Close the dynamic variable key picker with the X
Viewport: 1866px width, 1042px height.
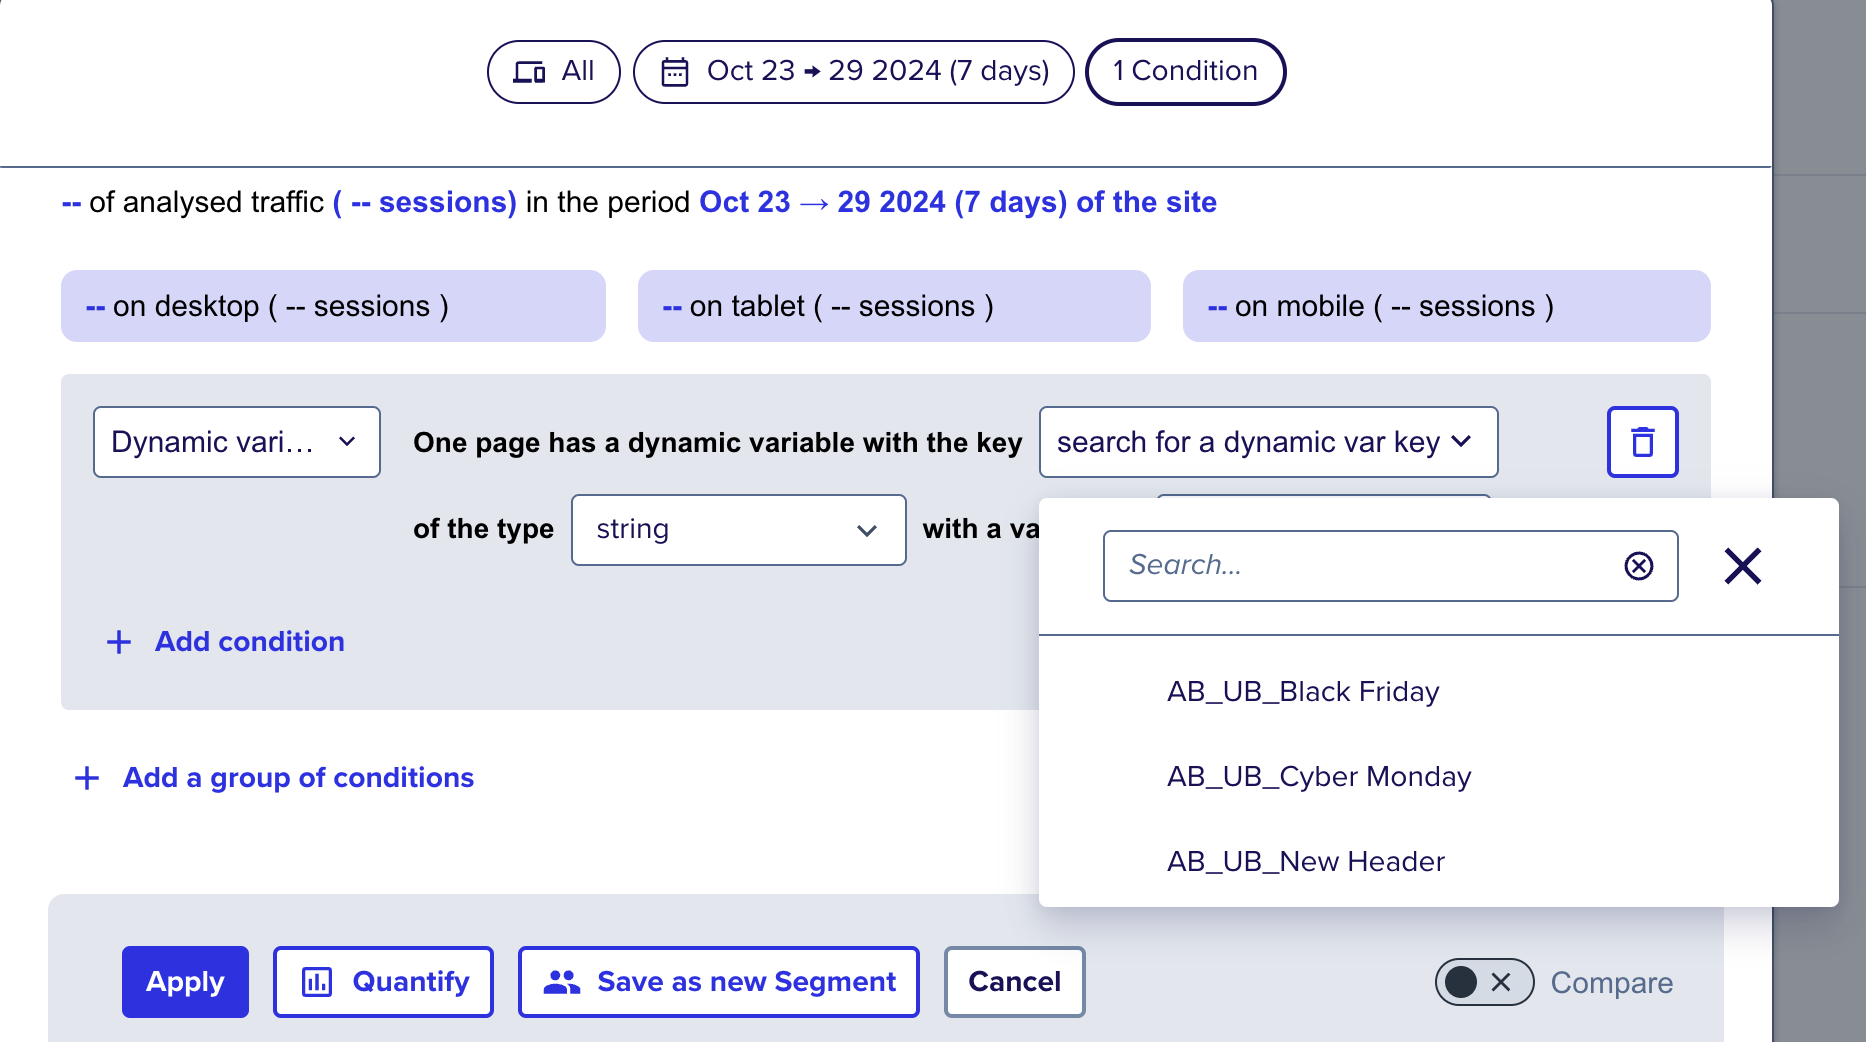pyautogui.click(x=1741, y=566)
